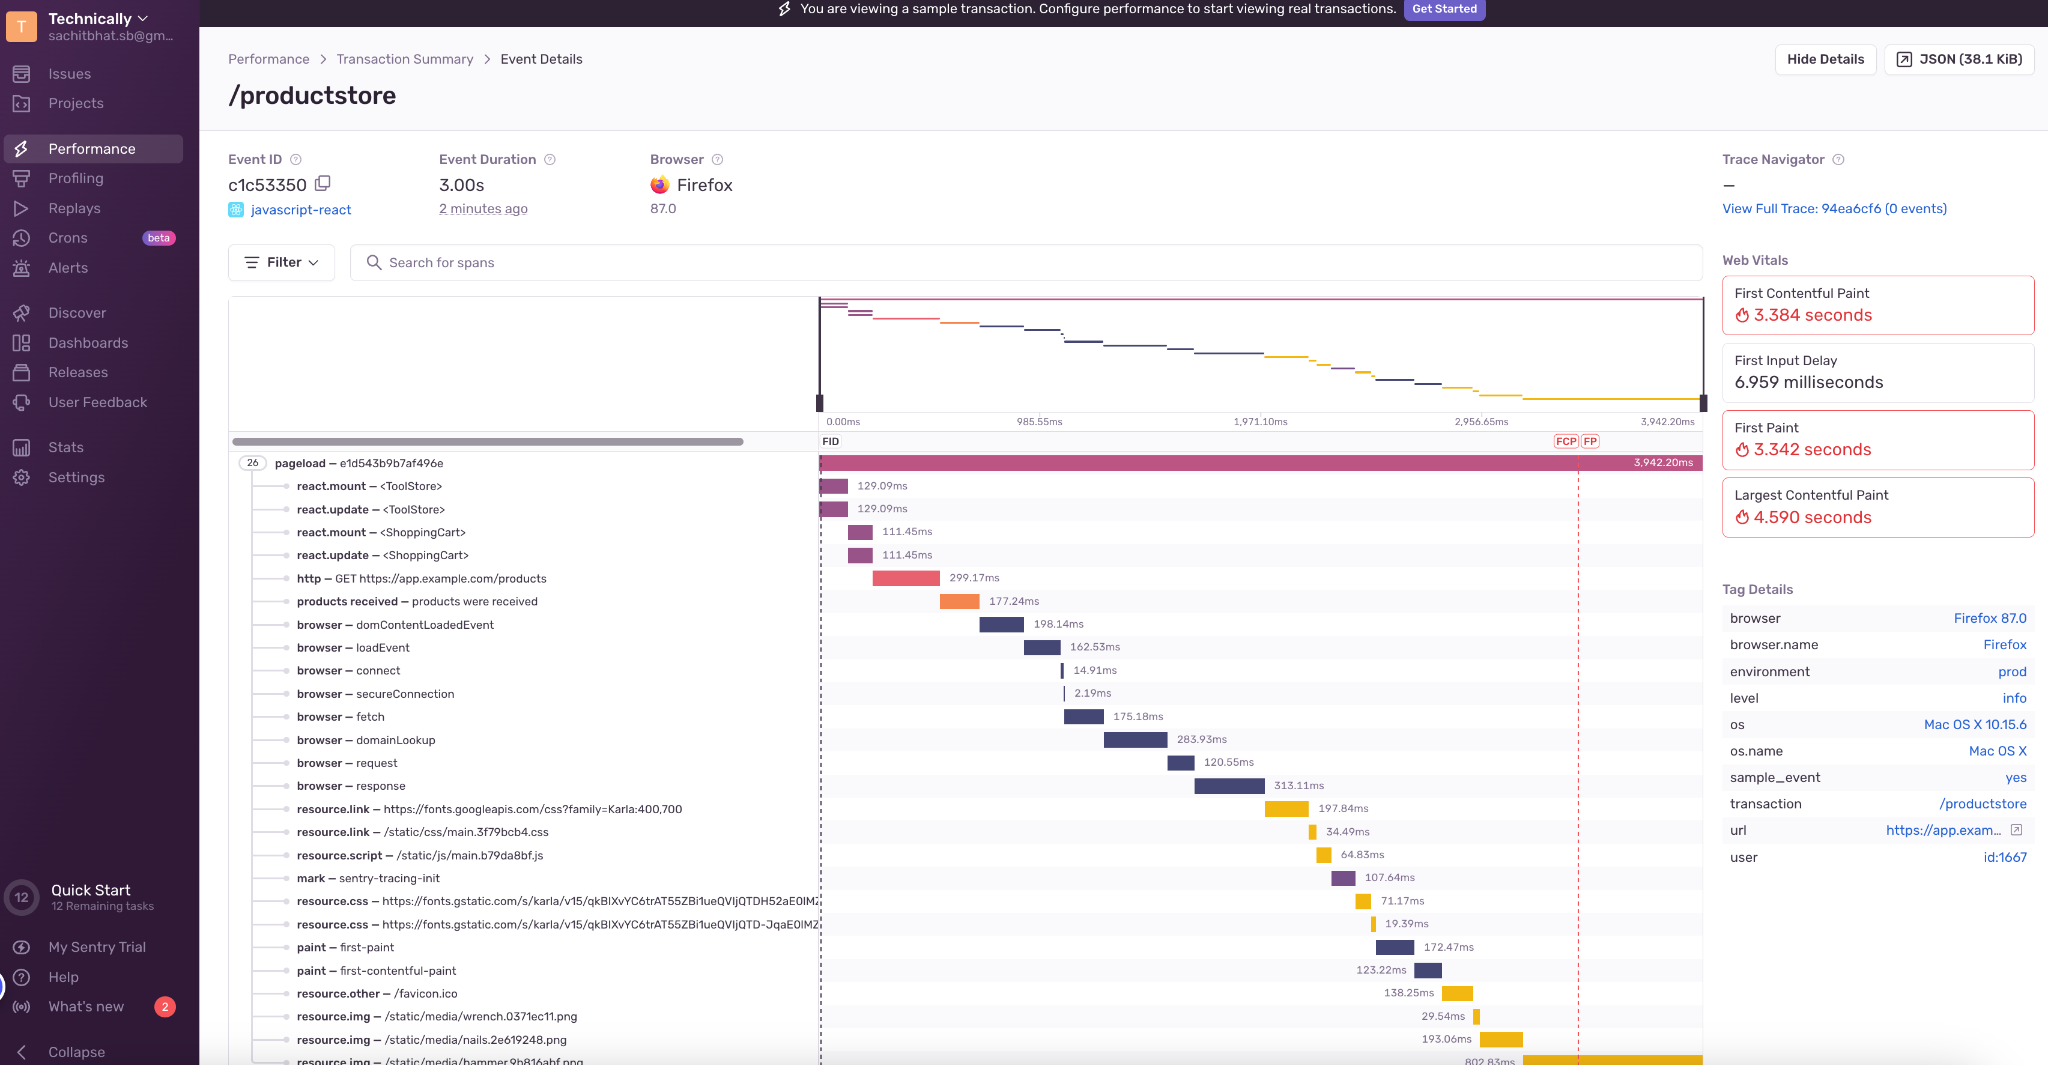This screenshot has width=2048, height=1065.
Task: Copy the Event ID c1c53350
Action: 322,184
